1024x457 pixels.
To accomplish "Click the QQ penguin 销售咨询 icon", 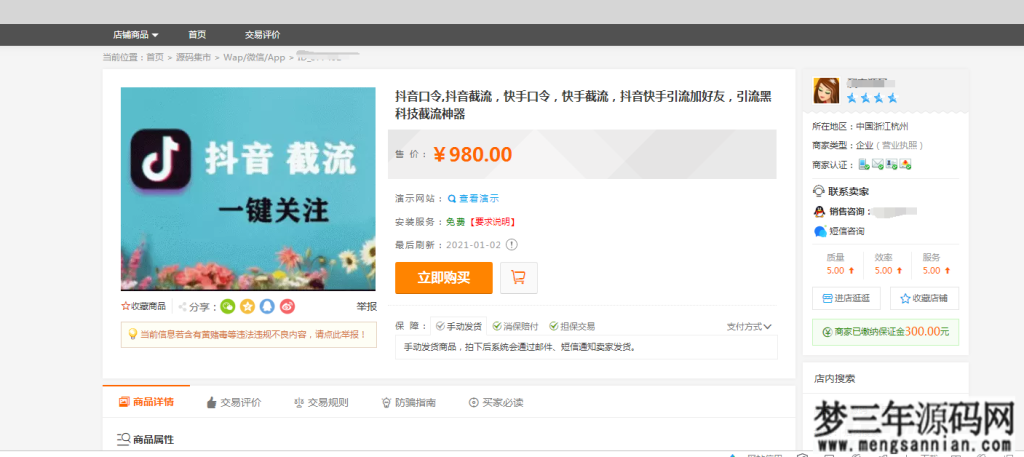I will click(x=819, y=212).
